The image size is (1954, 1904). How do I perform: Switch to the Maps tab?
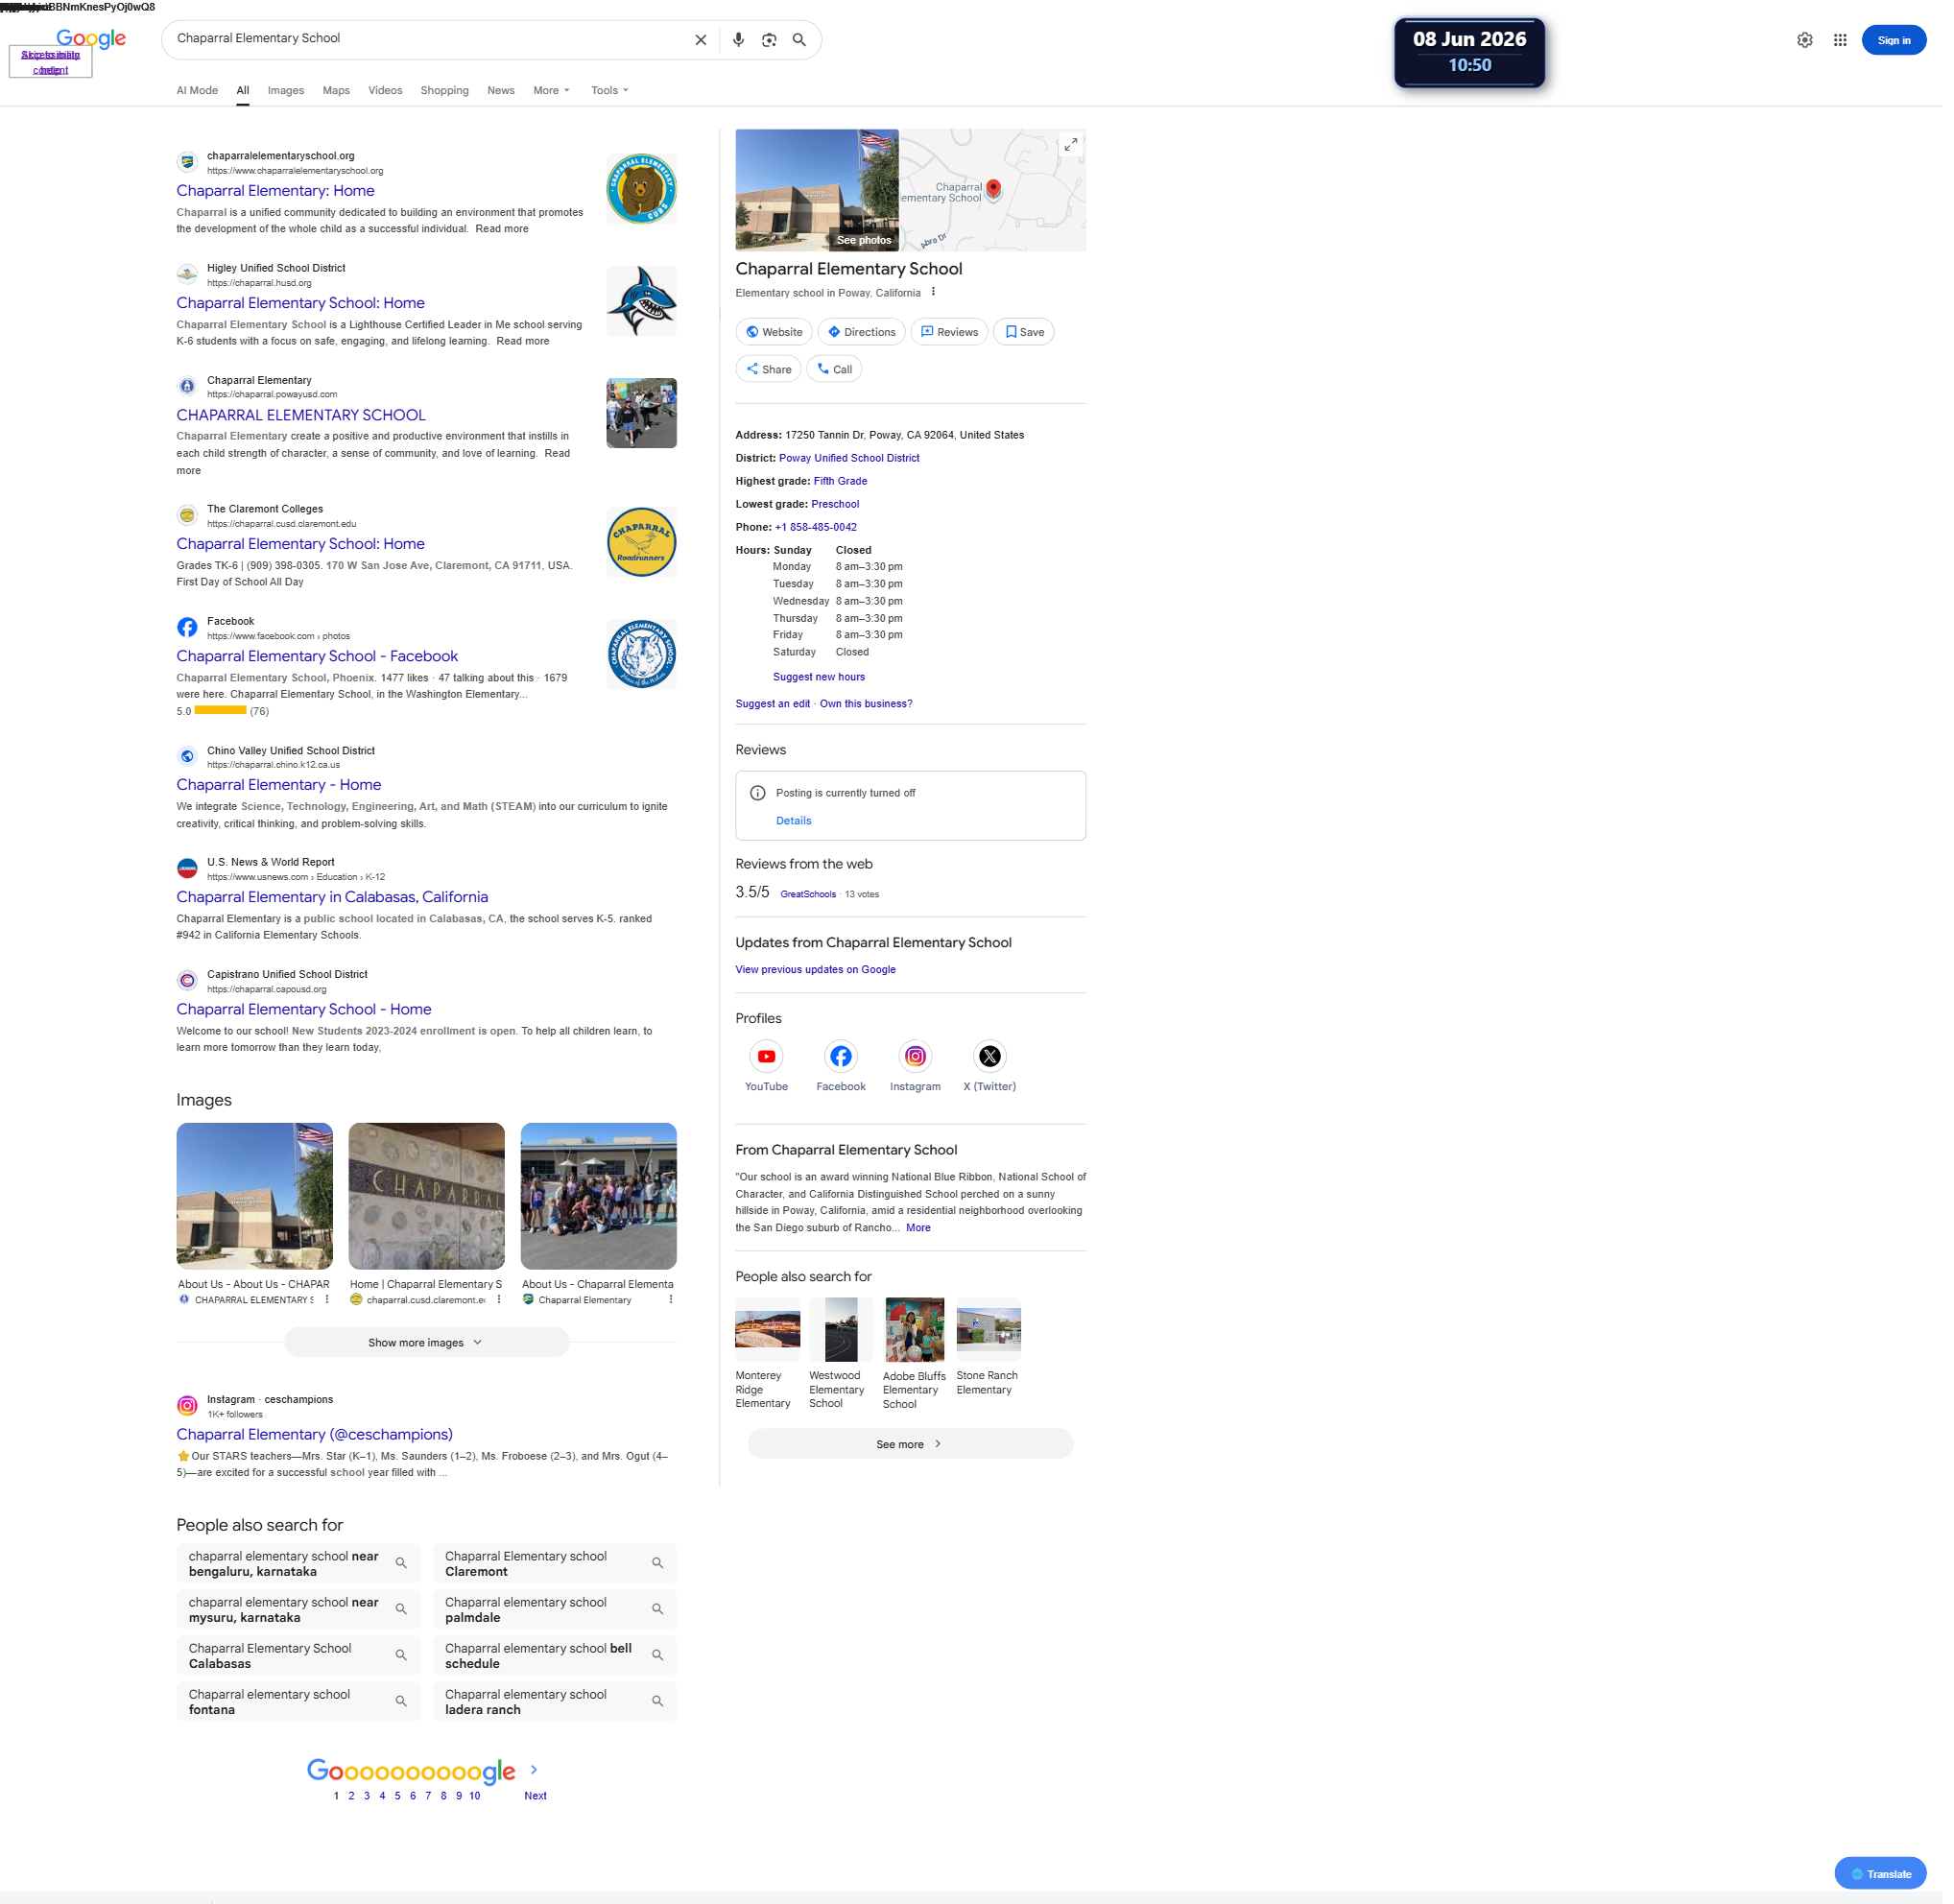(336, 90)
